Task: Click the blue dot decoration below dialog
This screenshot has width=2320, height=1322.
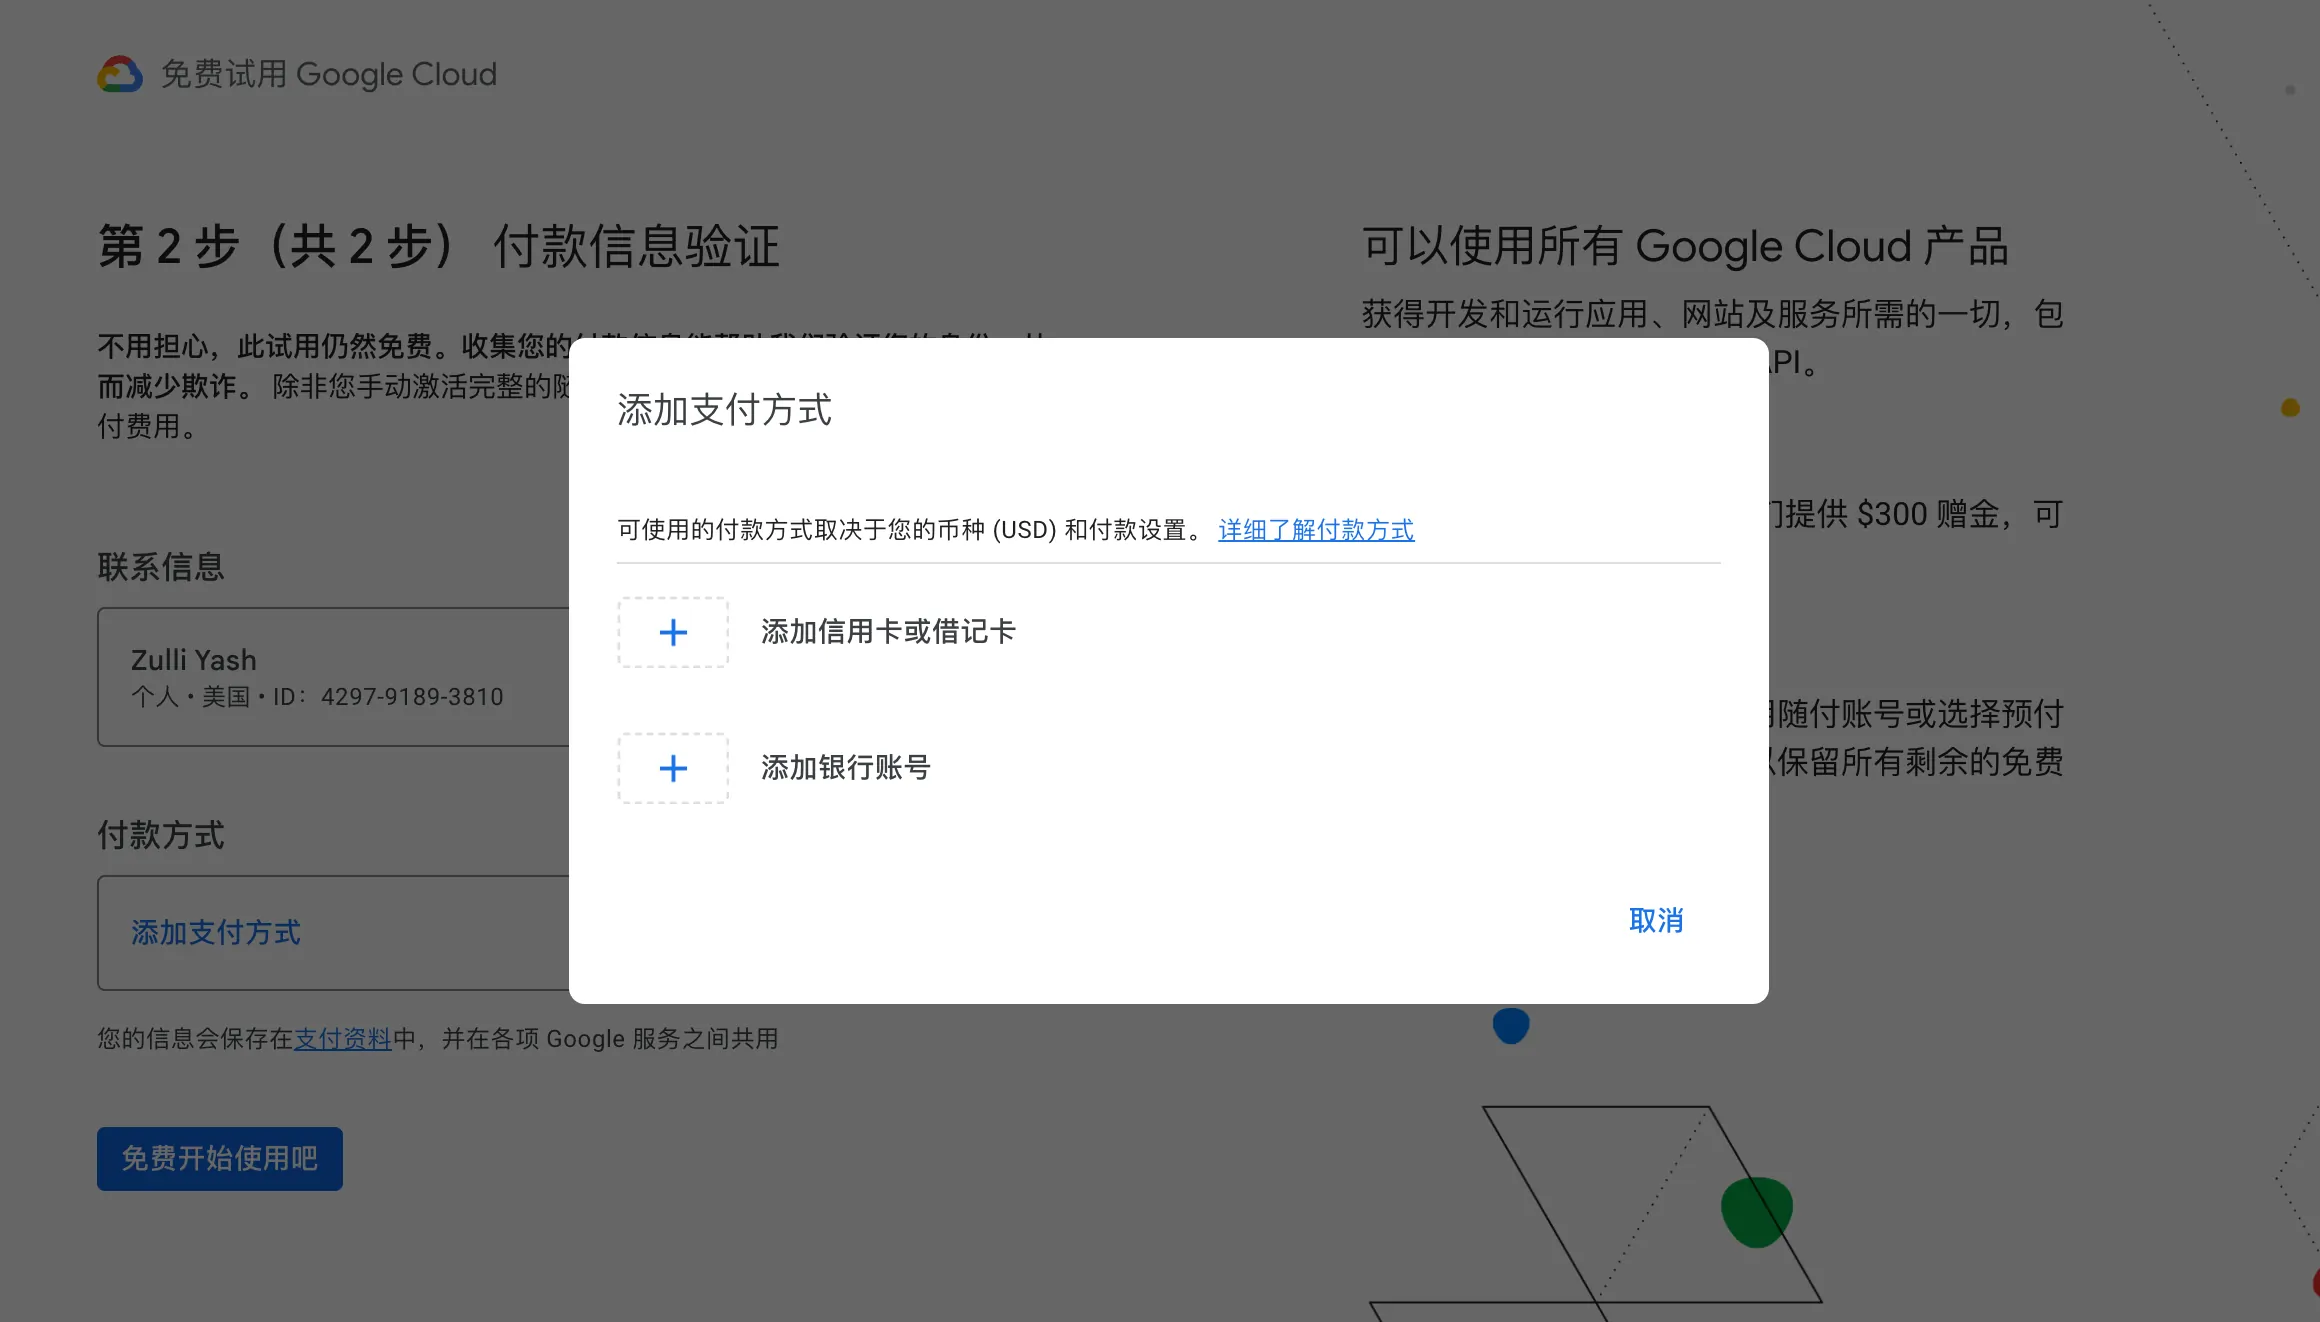Action: tap(1510, 1026)
